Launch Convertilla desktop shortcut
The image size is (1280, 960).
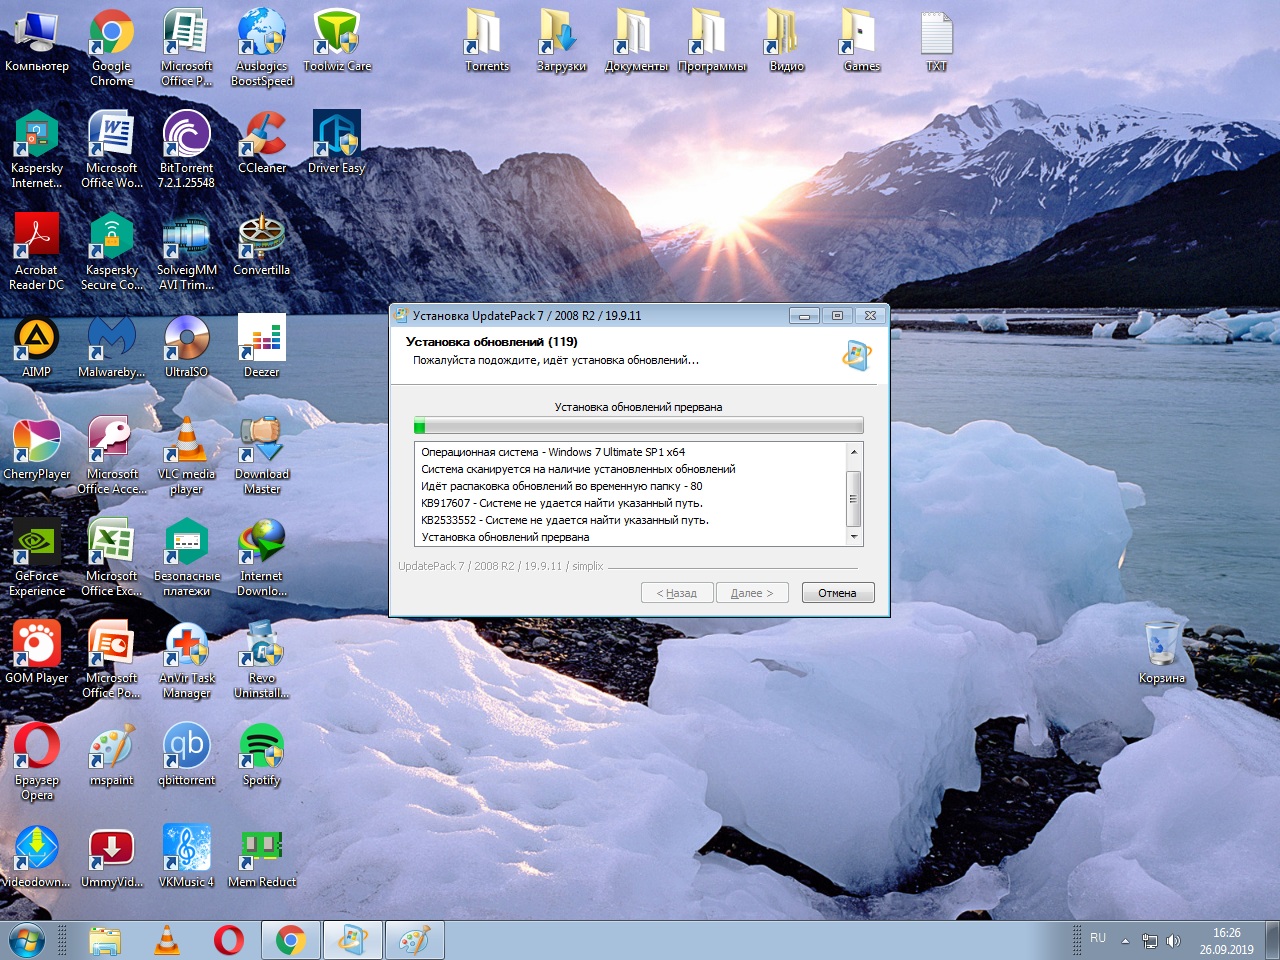point(262,246)
